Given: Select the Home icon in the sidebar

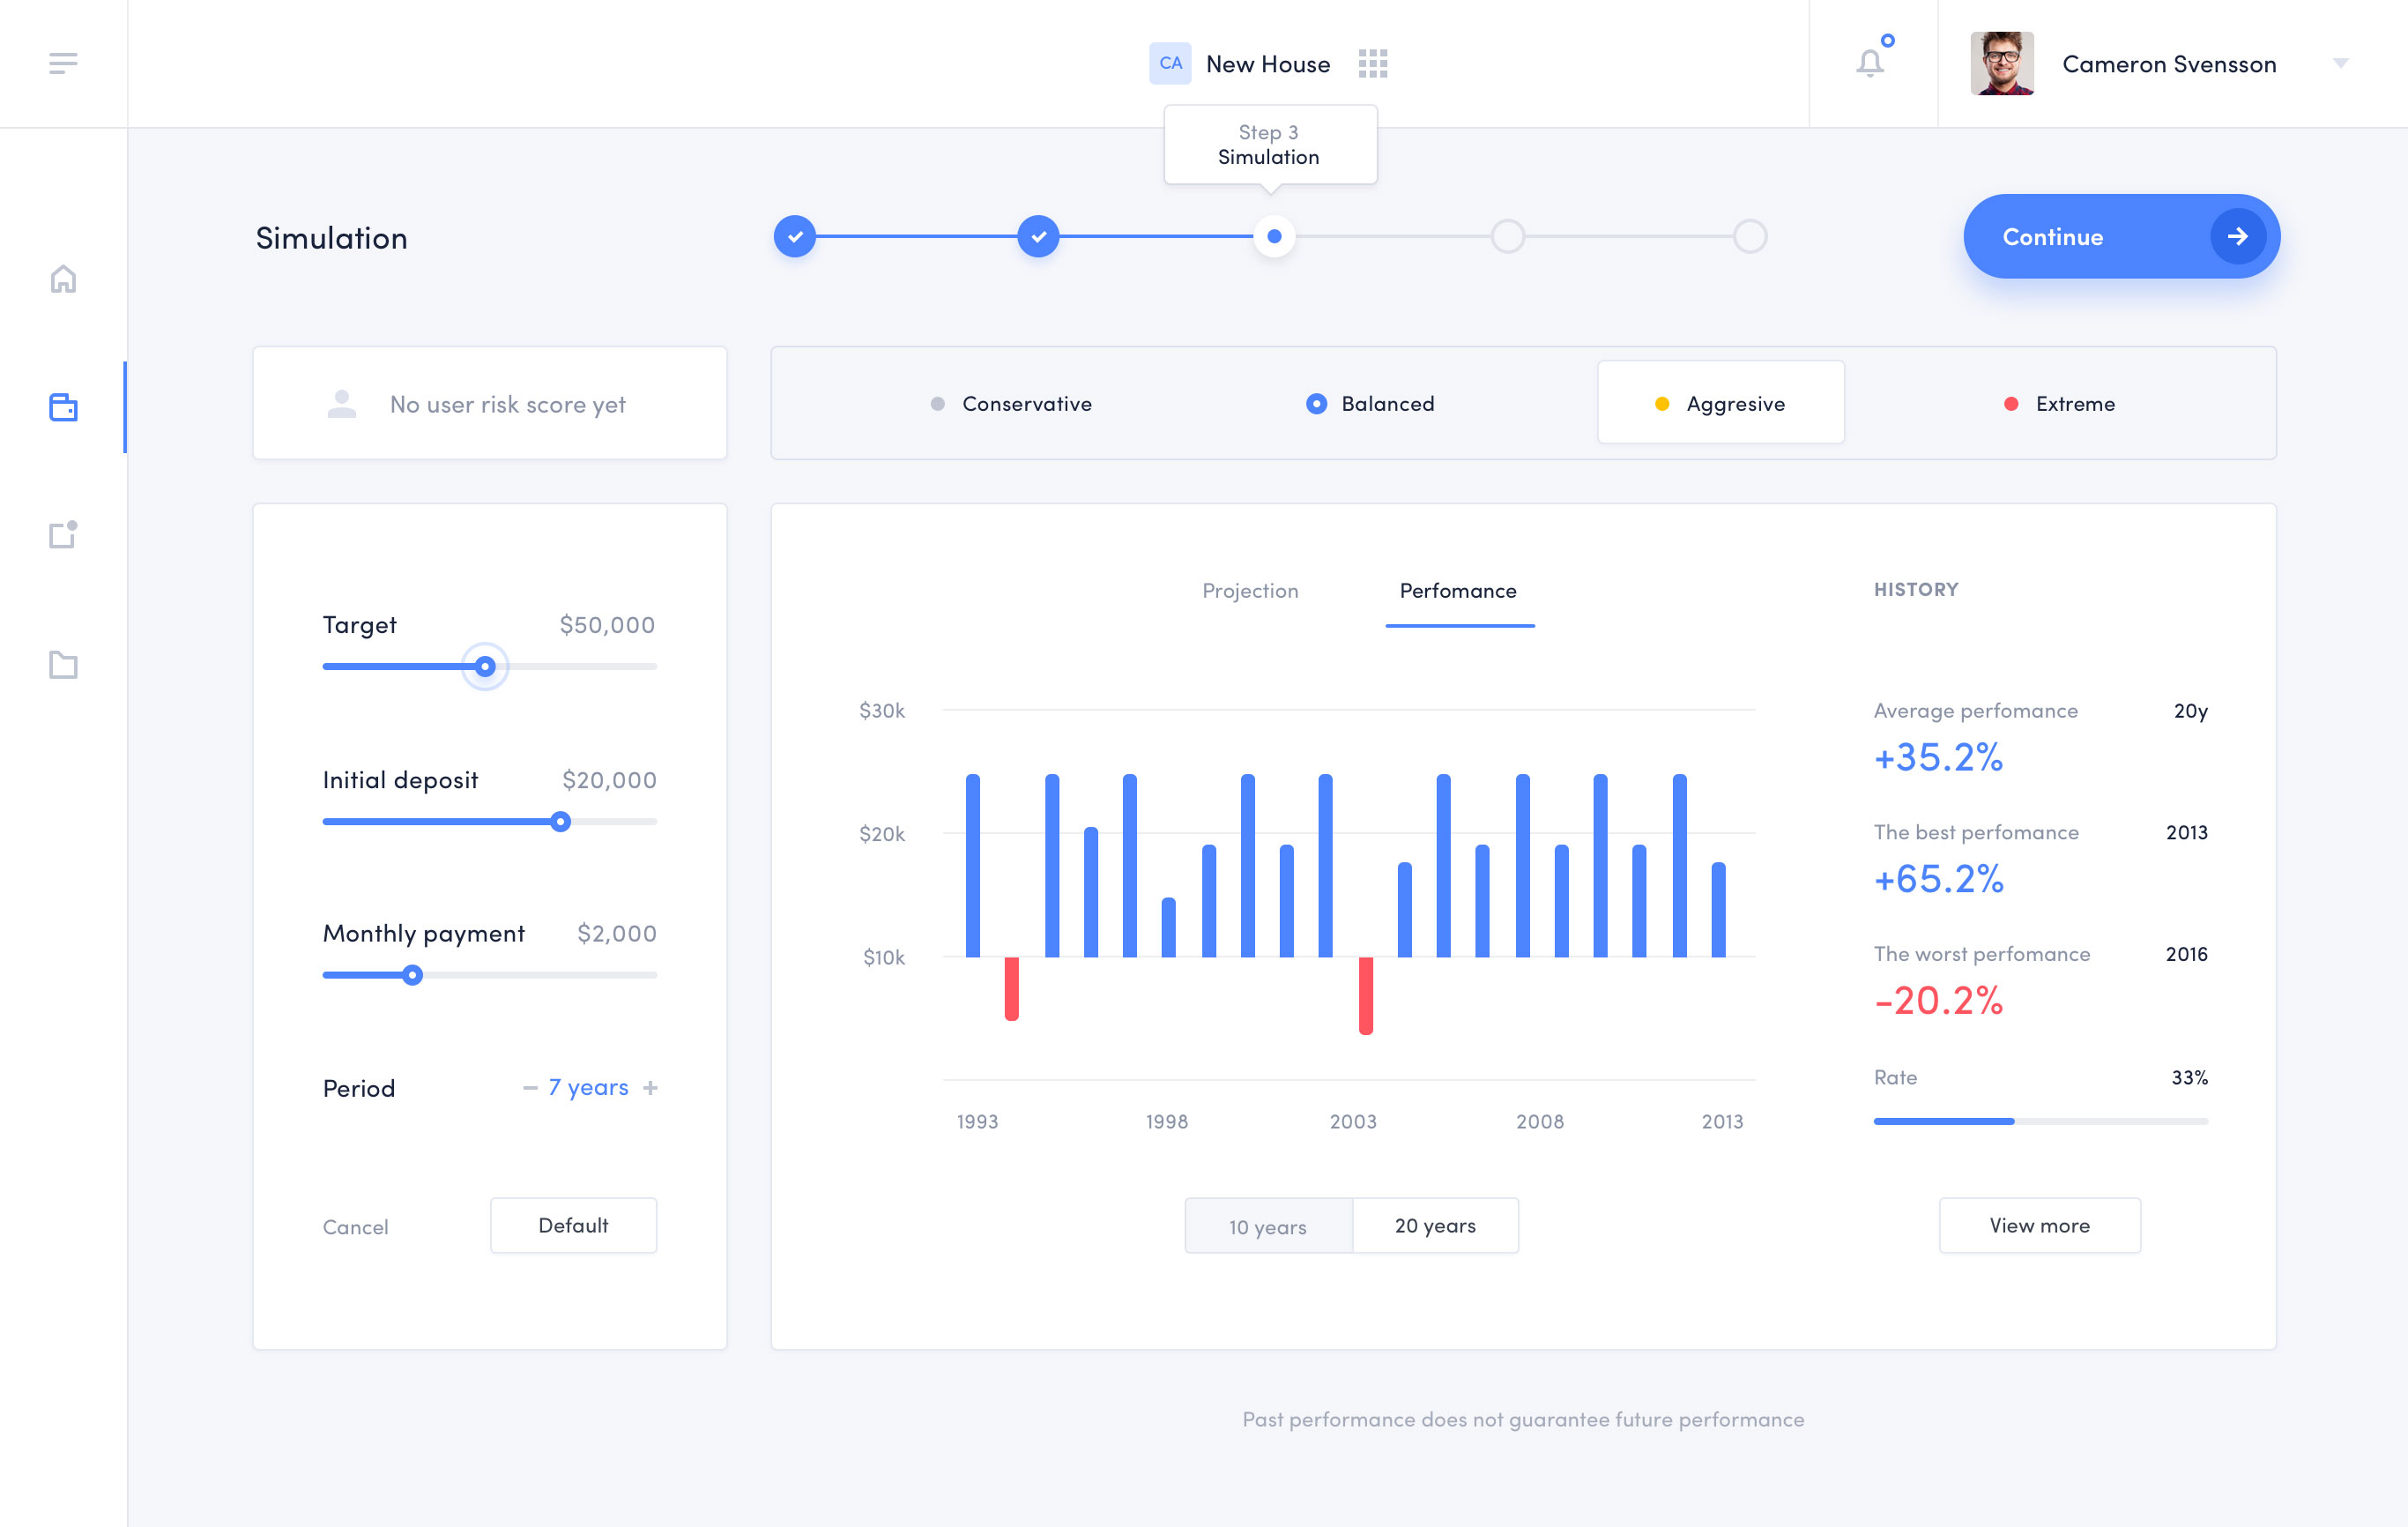Looking at the screenshot, I should [63, 280].
